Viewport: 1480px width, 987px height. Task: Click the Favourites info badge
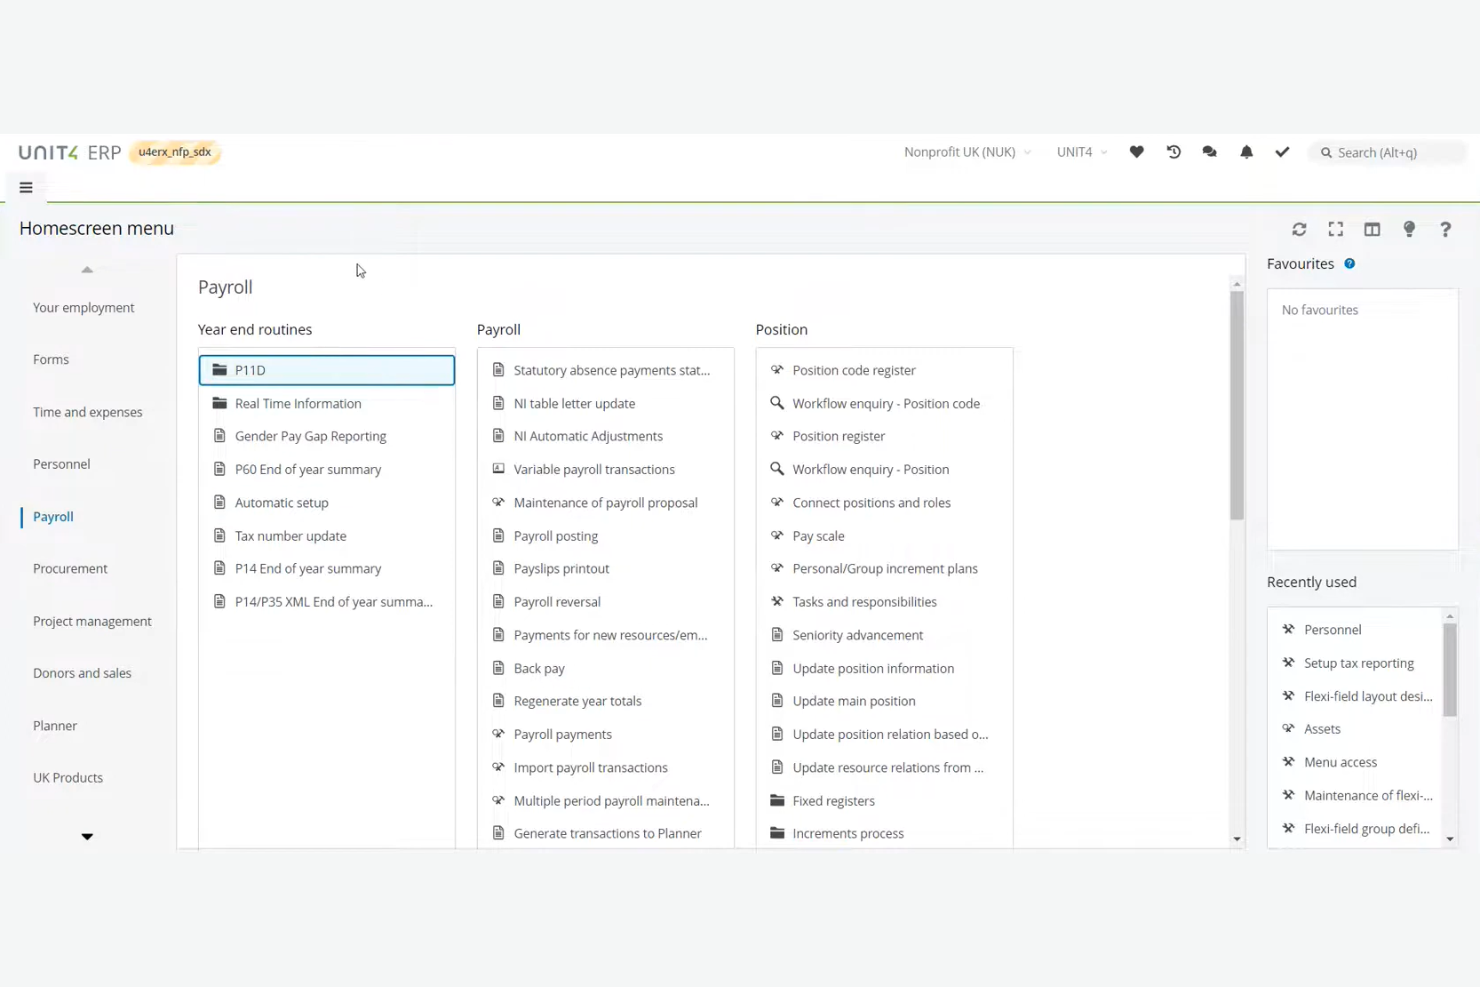tap(1349, 263)
